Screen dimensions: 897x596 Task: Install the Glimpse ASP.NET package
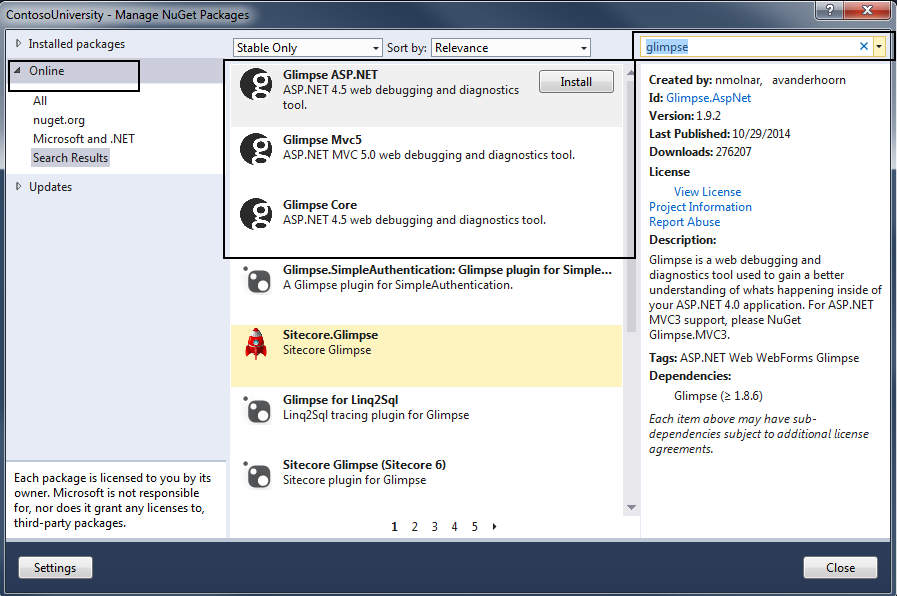tap(575, 82)
